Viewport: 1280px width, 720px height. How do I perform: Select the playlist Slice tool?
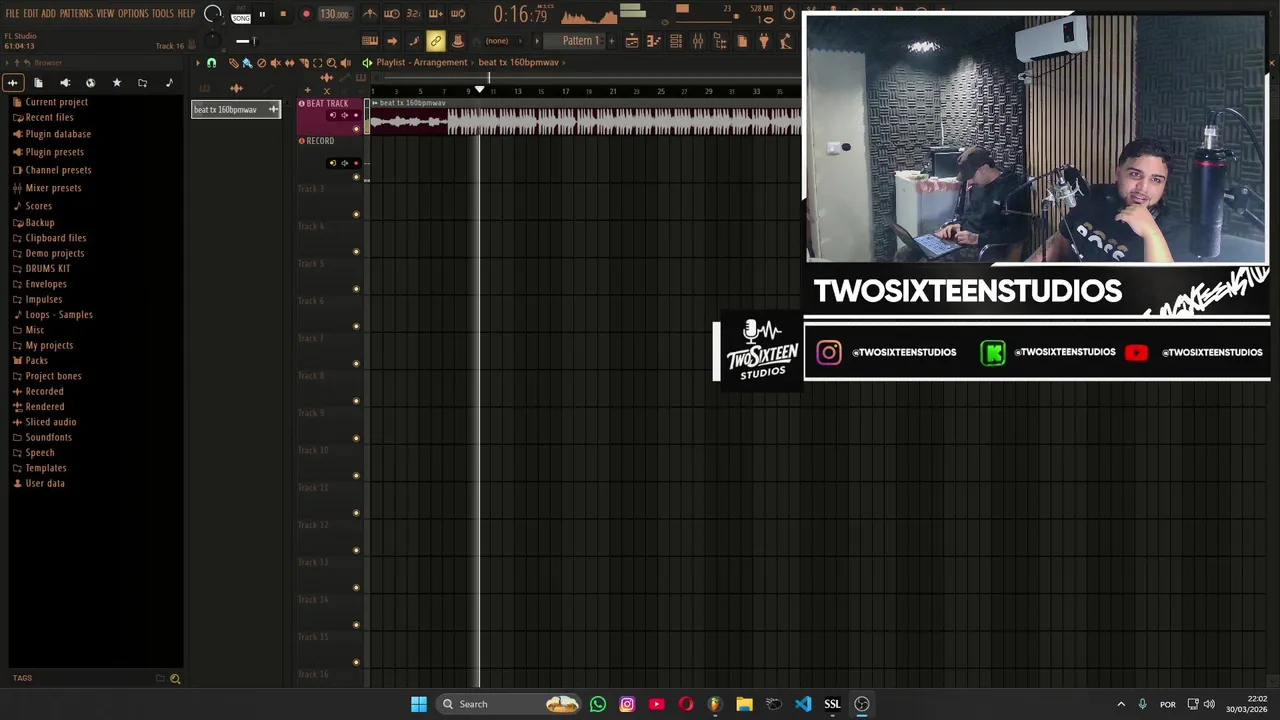(303, 62)
